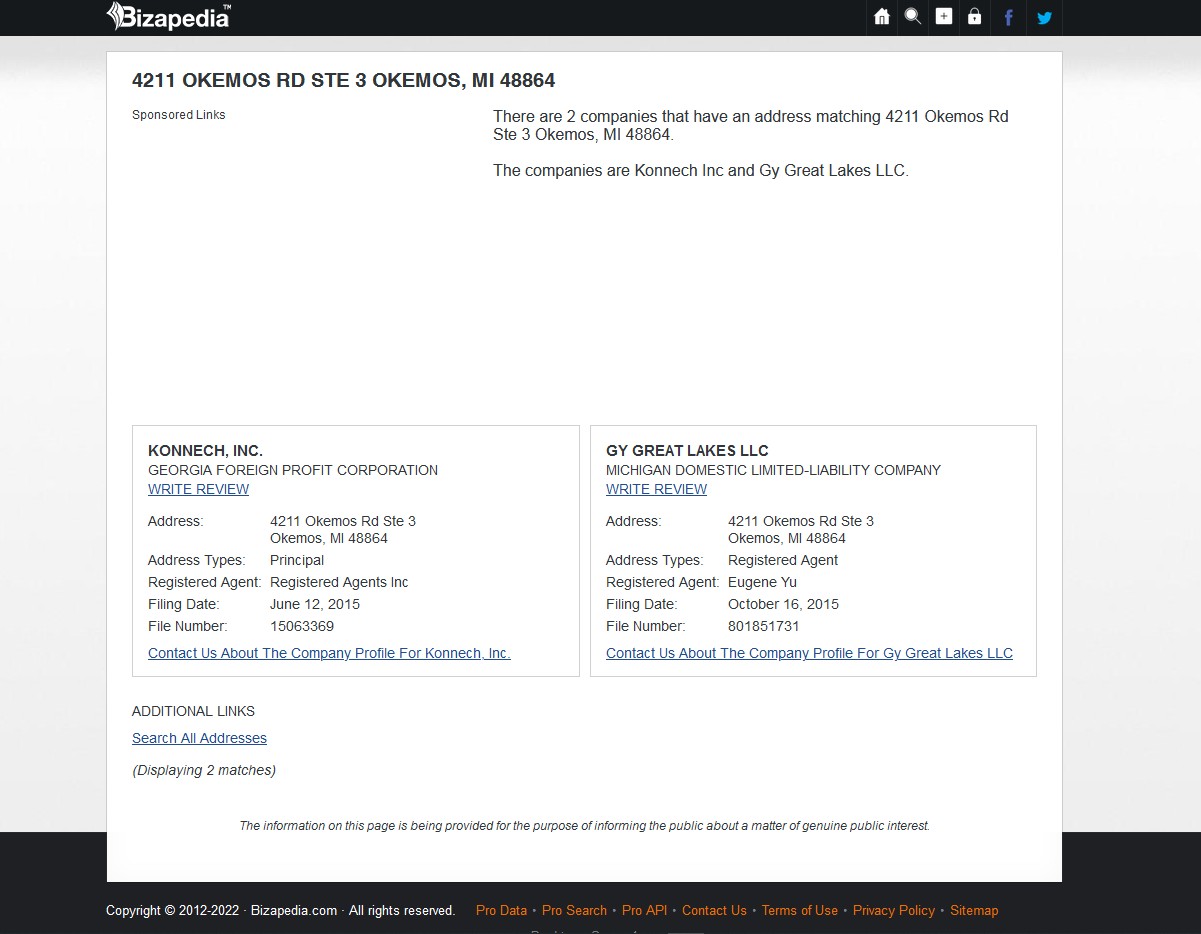
Task: Contact about the Gy Great Lakes LLC profile
Action: [809, 653]
